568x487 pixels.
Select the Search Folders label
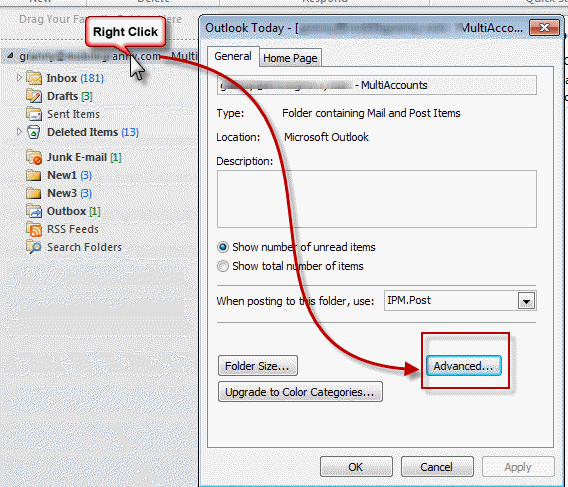click(x=84, y=247)
